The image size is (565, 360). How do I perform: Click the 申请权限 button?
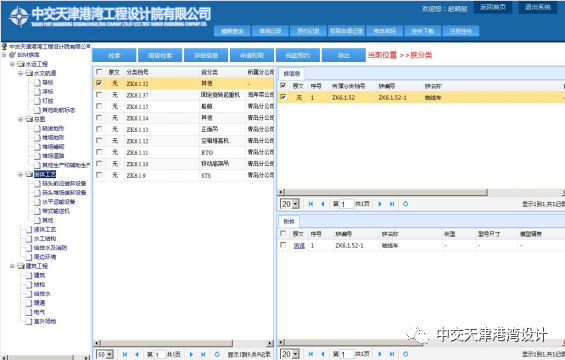[252, 55]
